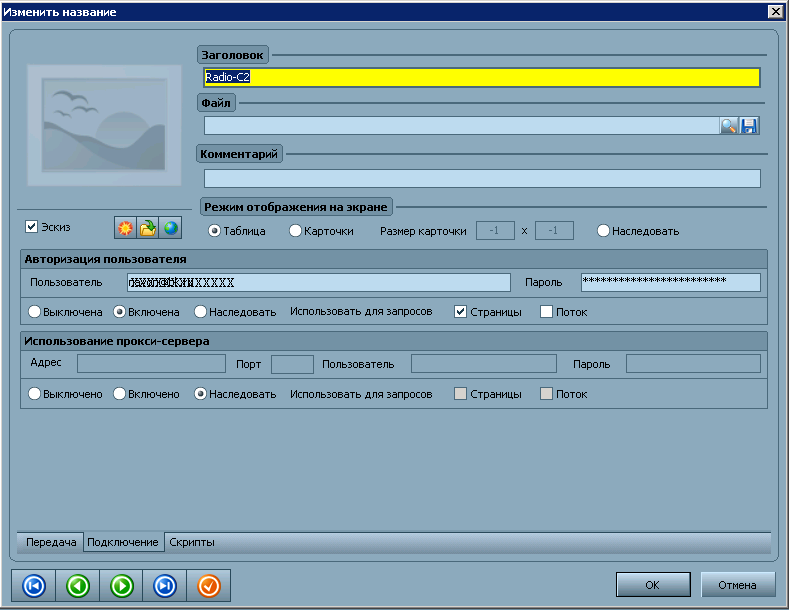This screenshot has height=610, width=789.
Task: Set proxy server usage to Включено
Action: point(120,394)
